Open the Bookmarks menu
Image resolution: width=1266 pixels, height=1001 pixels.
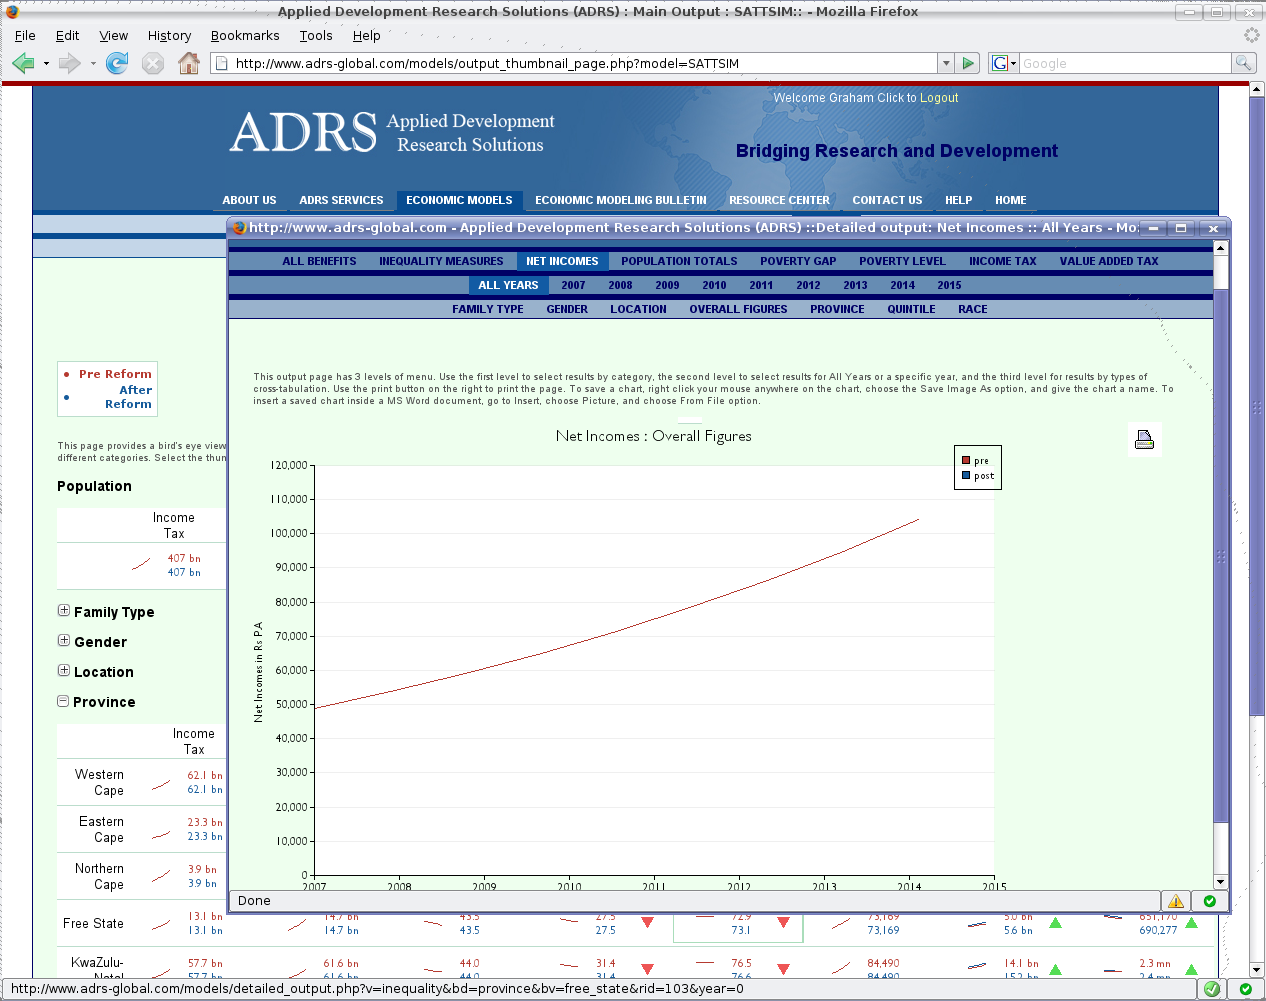point(244,35)
